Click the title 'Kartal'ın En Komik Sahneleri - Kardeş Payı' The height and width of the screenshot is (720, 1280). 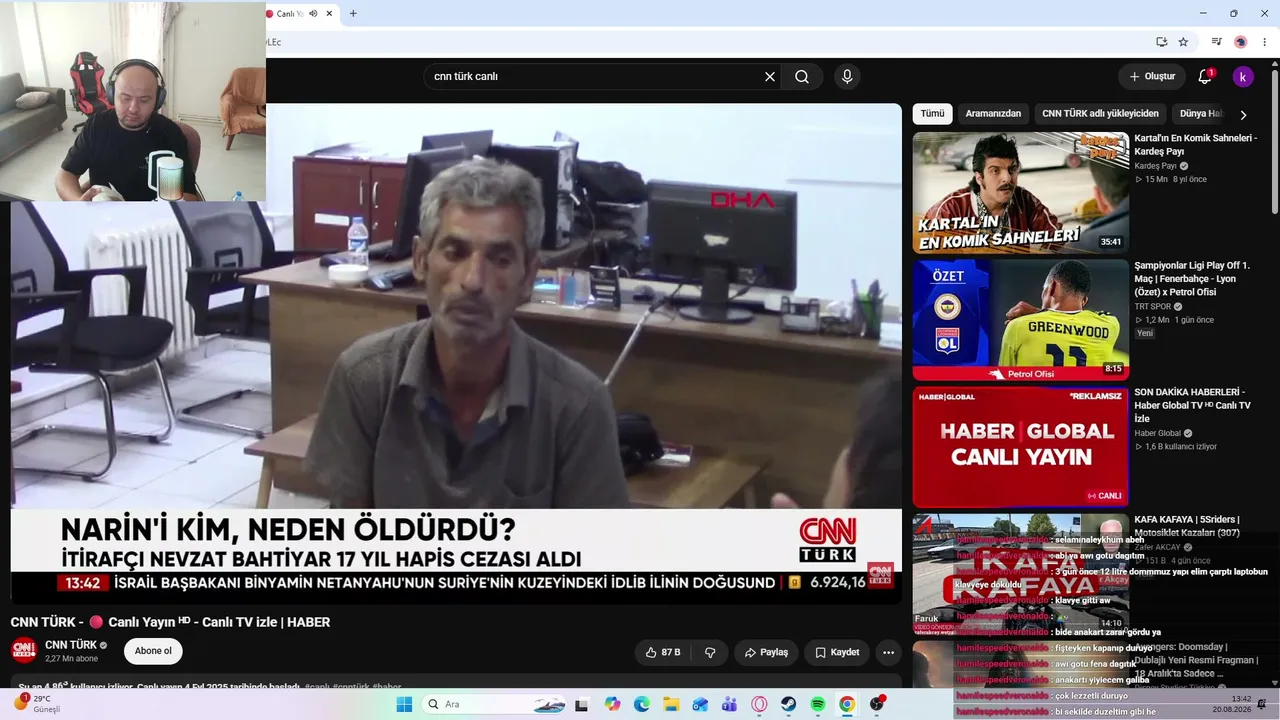1195,145
